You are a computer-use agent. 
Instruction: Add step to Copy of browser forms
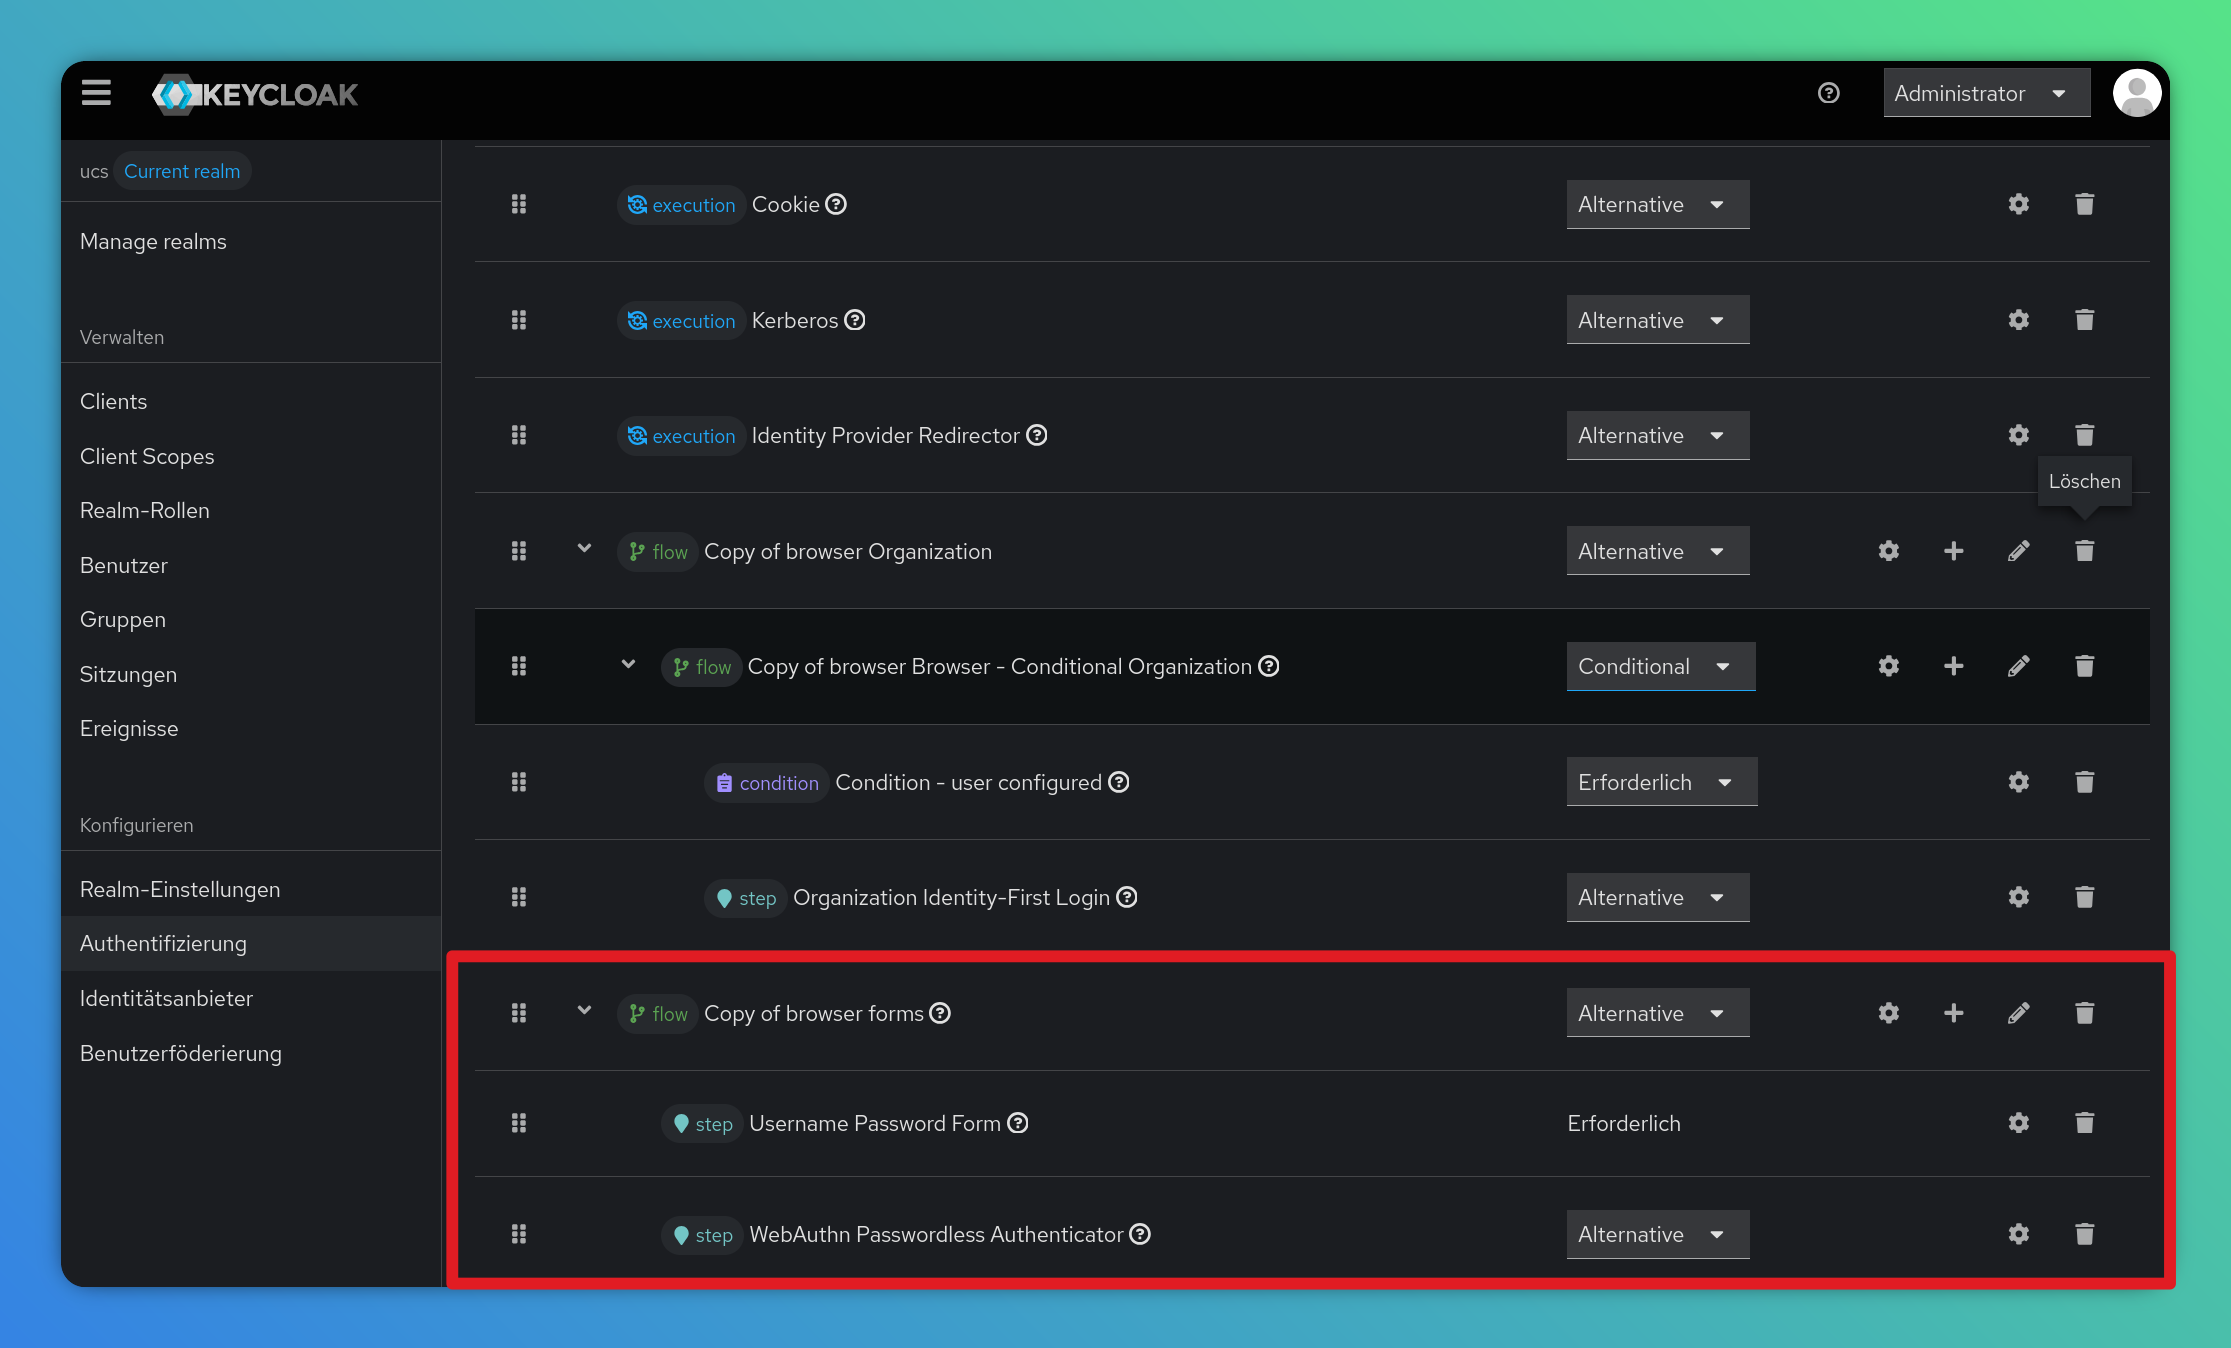[1953, 1013]
